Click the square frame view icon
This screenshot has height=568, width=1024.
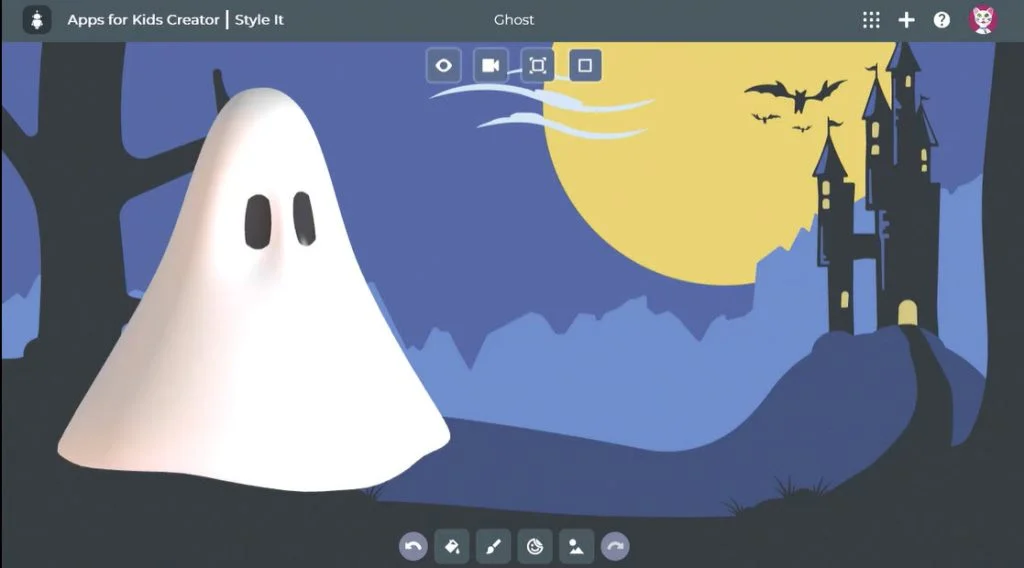pyautogui.click(x=585, y=65)
